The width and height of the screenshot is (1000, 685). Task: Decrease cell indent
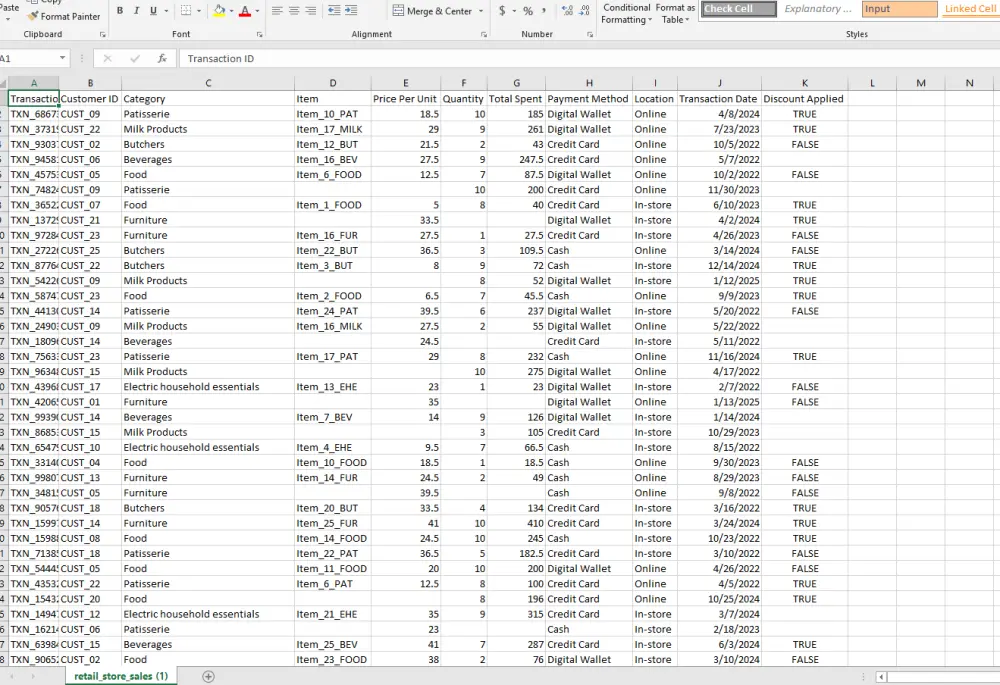(x=334, y=11)
